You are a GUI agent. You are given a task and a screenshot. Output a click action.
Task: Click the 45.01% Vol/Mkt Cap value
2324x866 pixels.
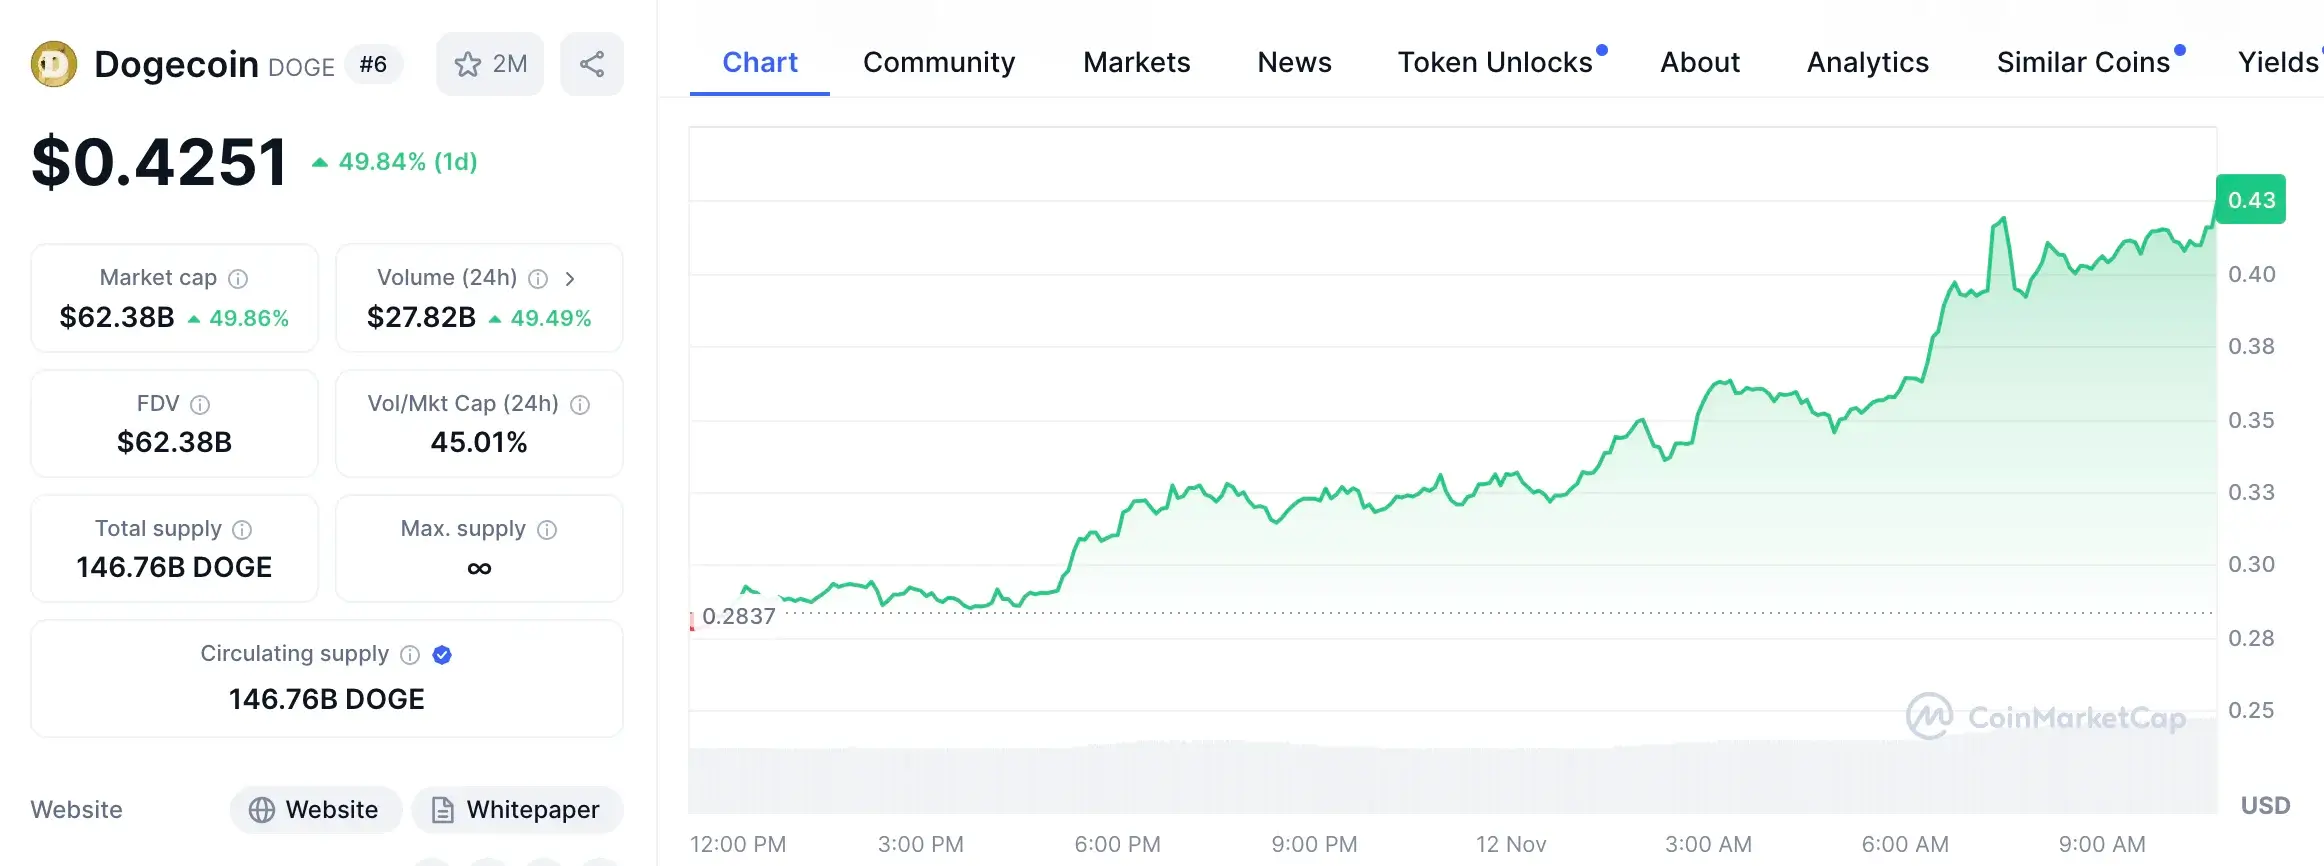tap(479, 443)
